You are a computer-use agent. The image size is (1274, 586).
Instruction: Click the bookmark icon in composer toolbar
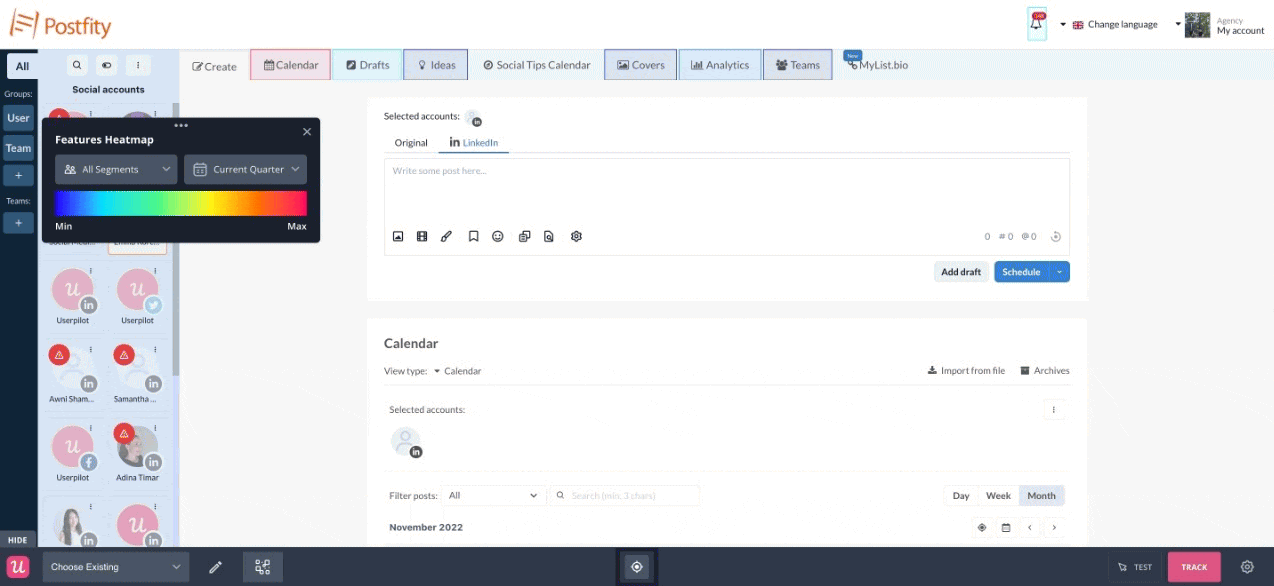click(x=473, y=236)
